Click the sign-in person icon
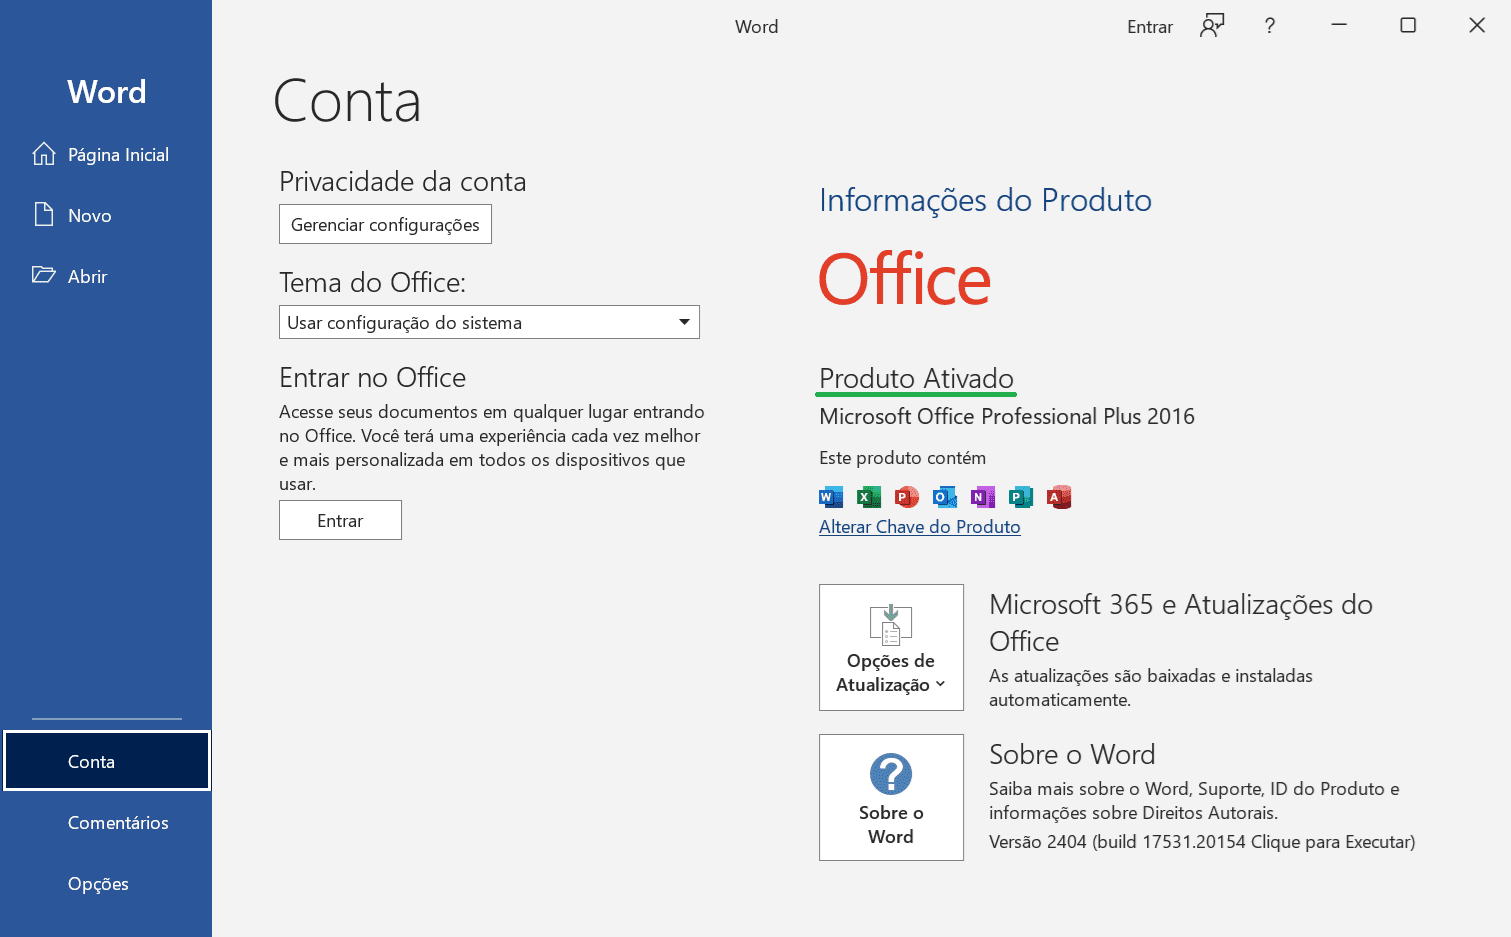Image resolution: width=1511 pixels, height=937 pixels. click(1211, 25)
